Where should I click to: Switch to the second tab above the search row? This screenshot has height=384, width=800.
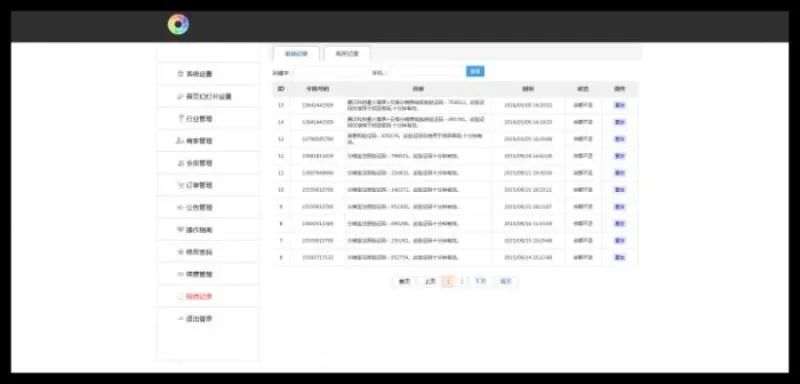click(x=347, y=54)
